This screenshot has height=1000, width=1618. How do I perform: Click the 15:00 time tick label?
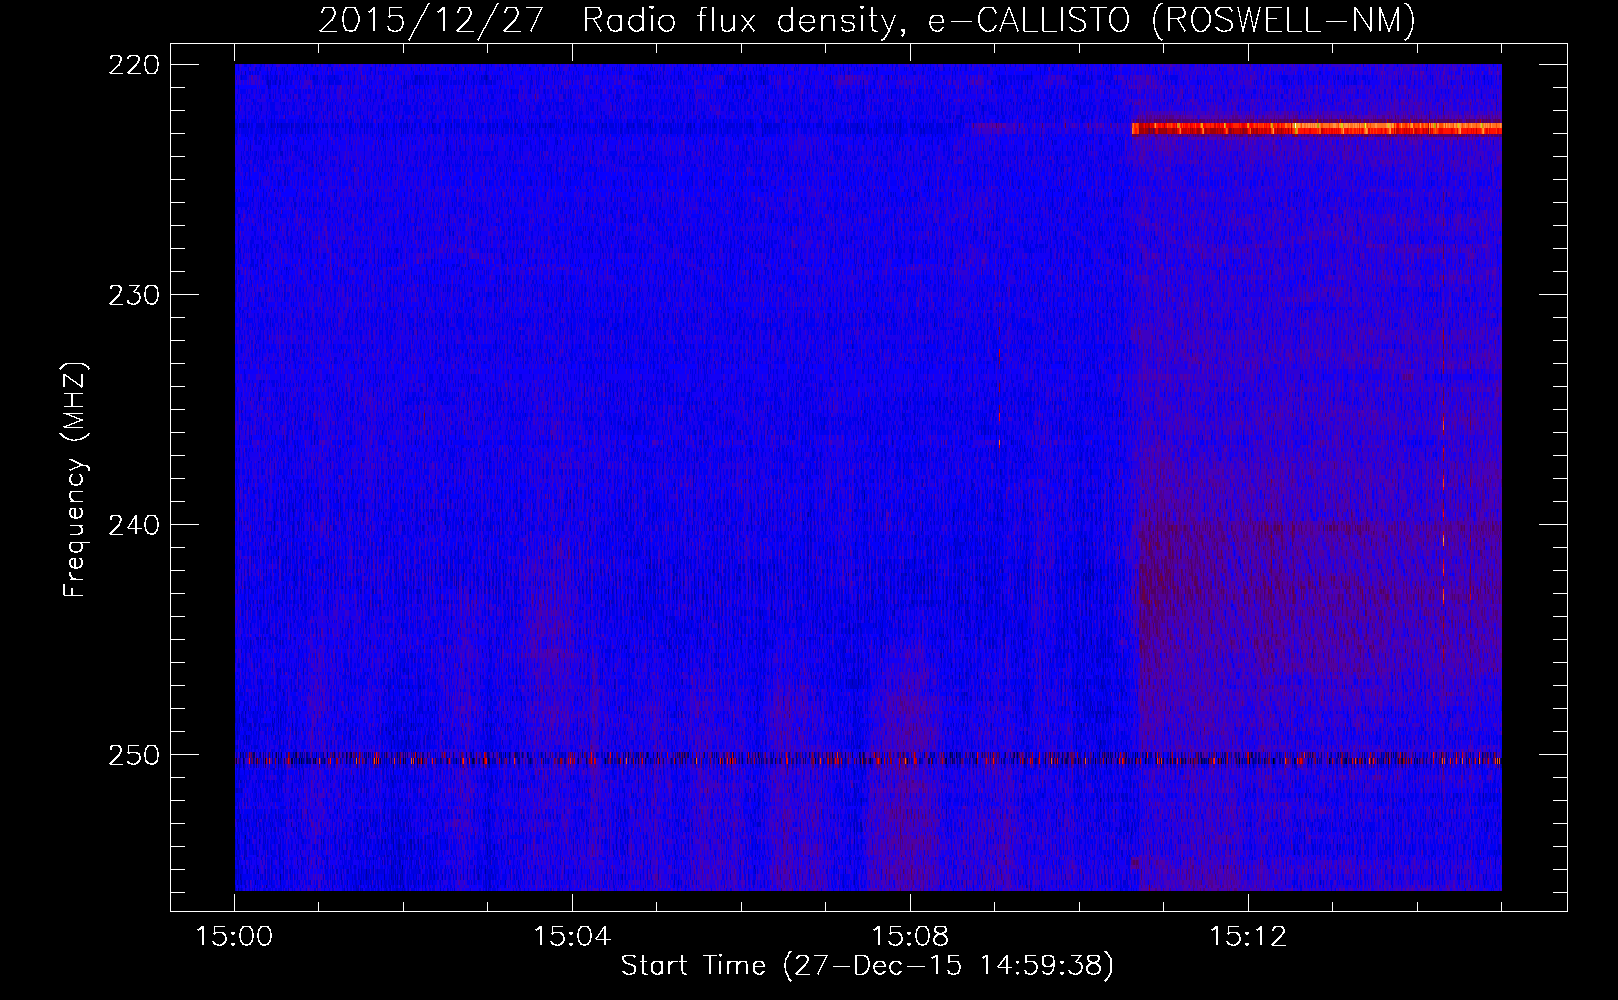point(234,937)
